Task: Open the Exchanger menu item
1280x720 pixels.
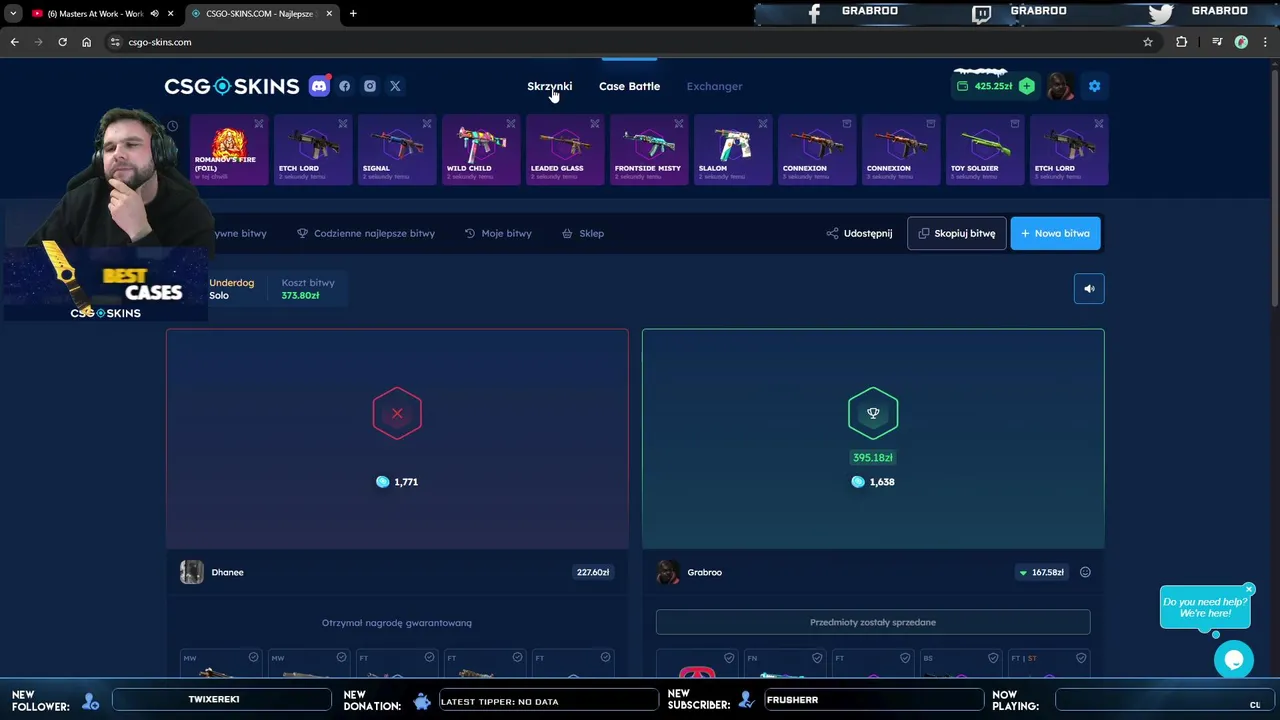Action: [x=714, y=86]
